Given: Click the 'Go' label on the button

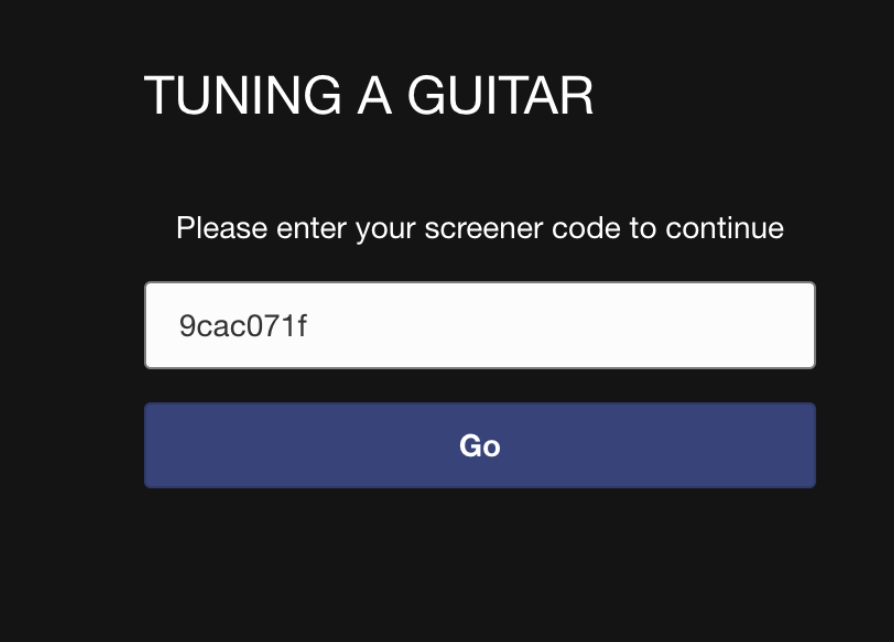Looking at the screenshot, I should click(x=479, y=446).
